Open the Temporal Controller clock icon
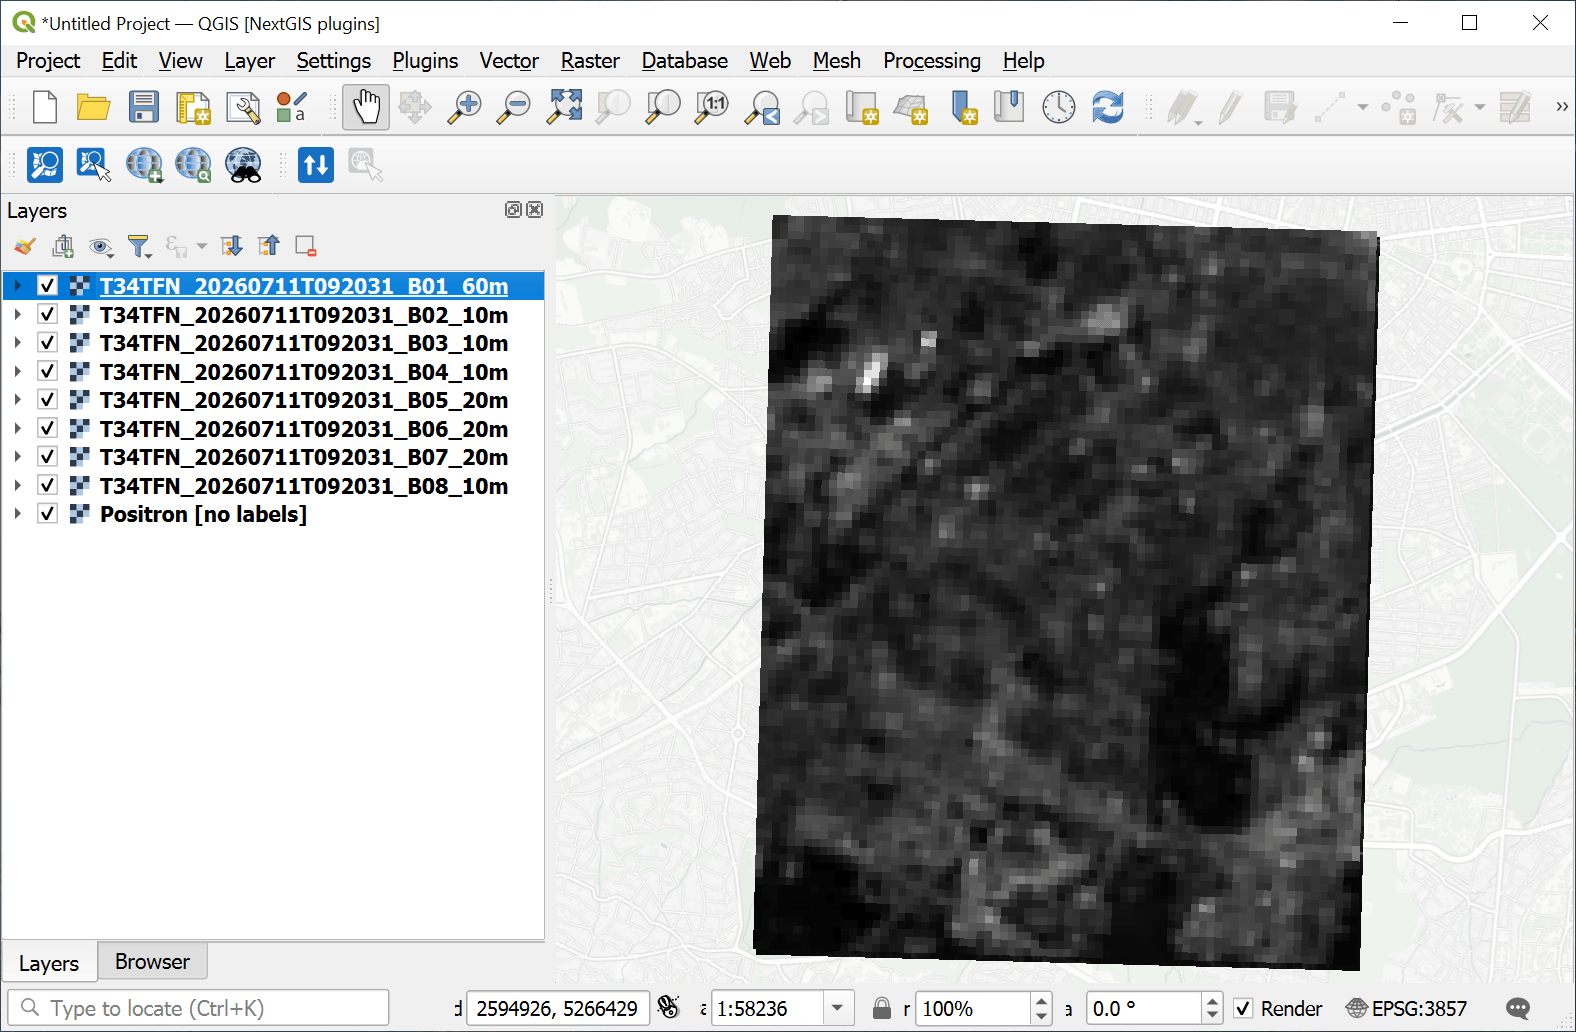This screenshot has width=1576, height=1032. click(x=1059, y=107)
